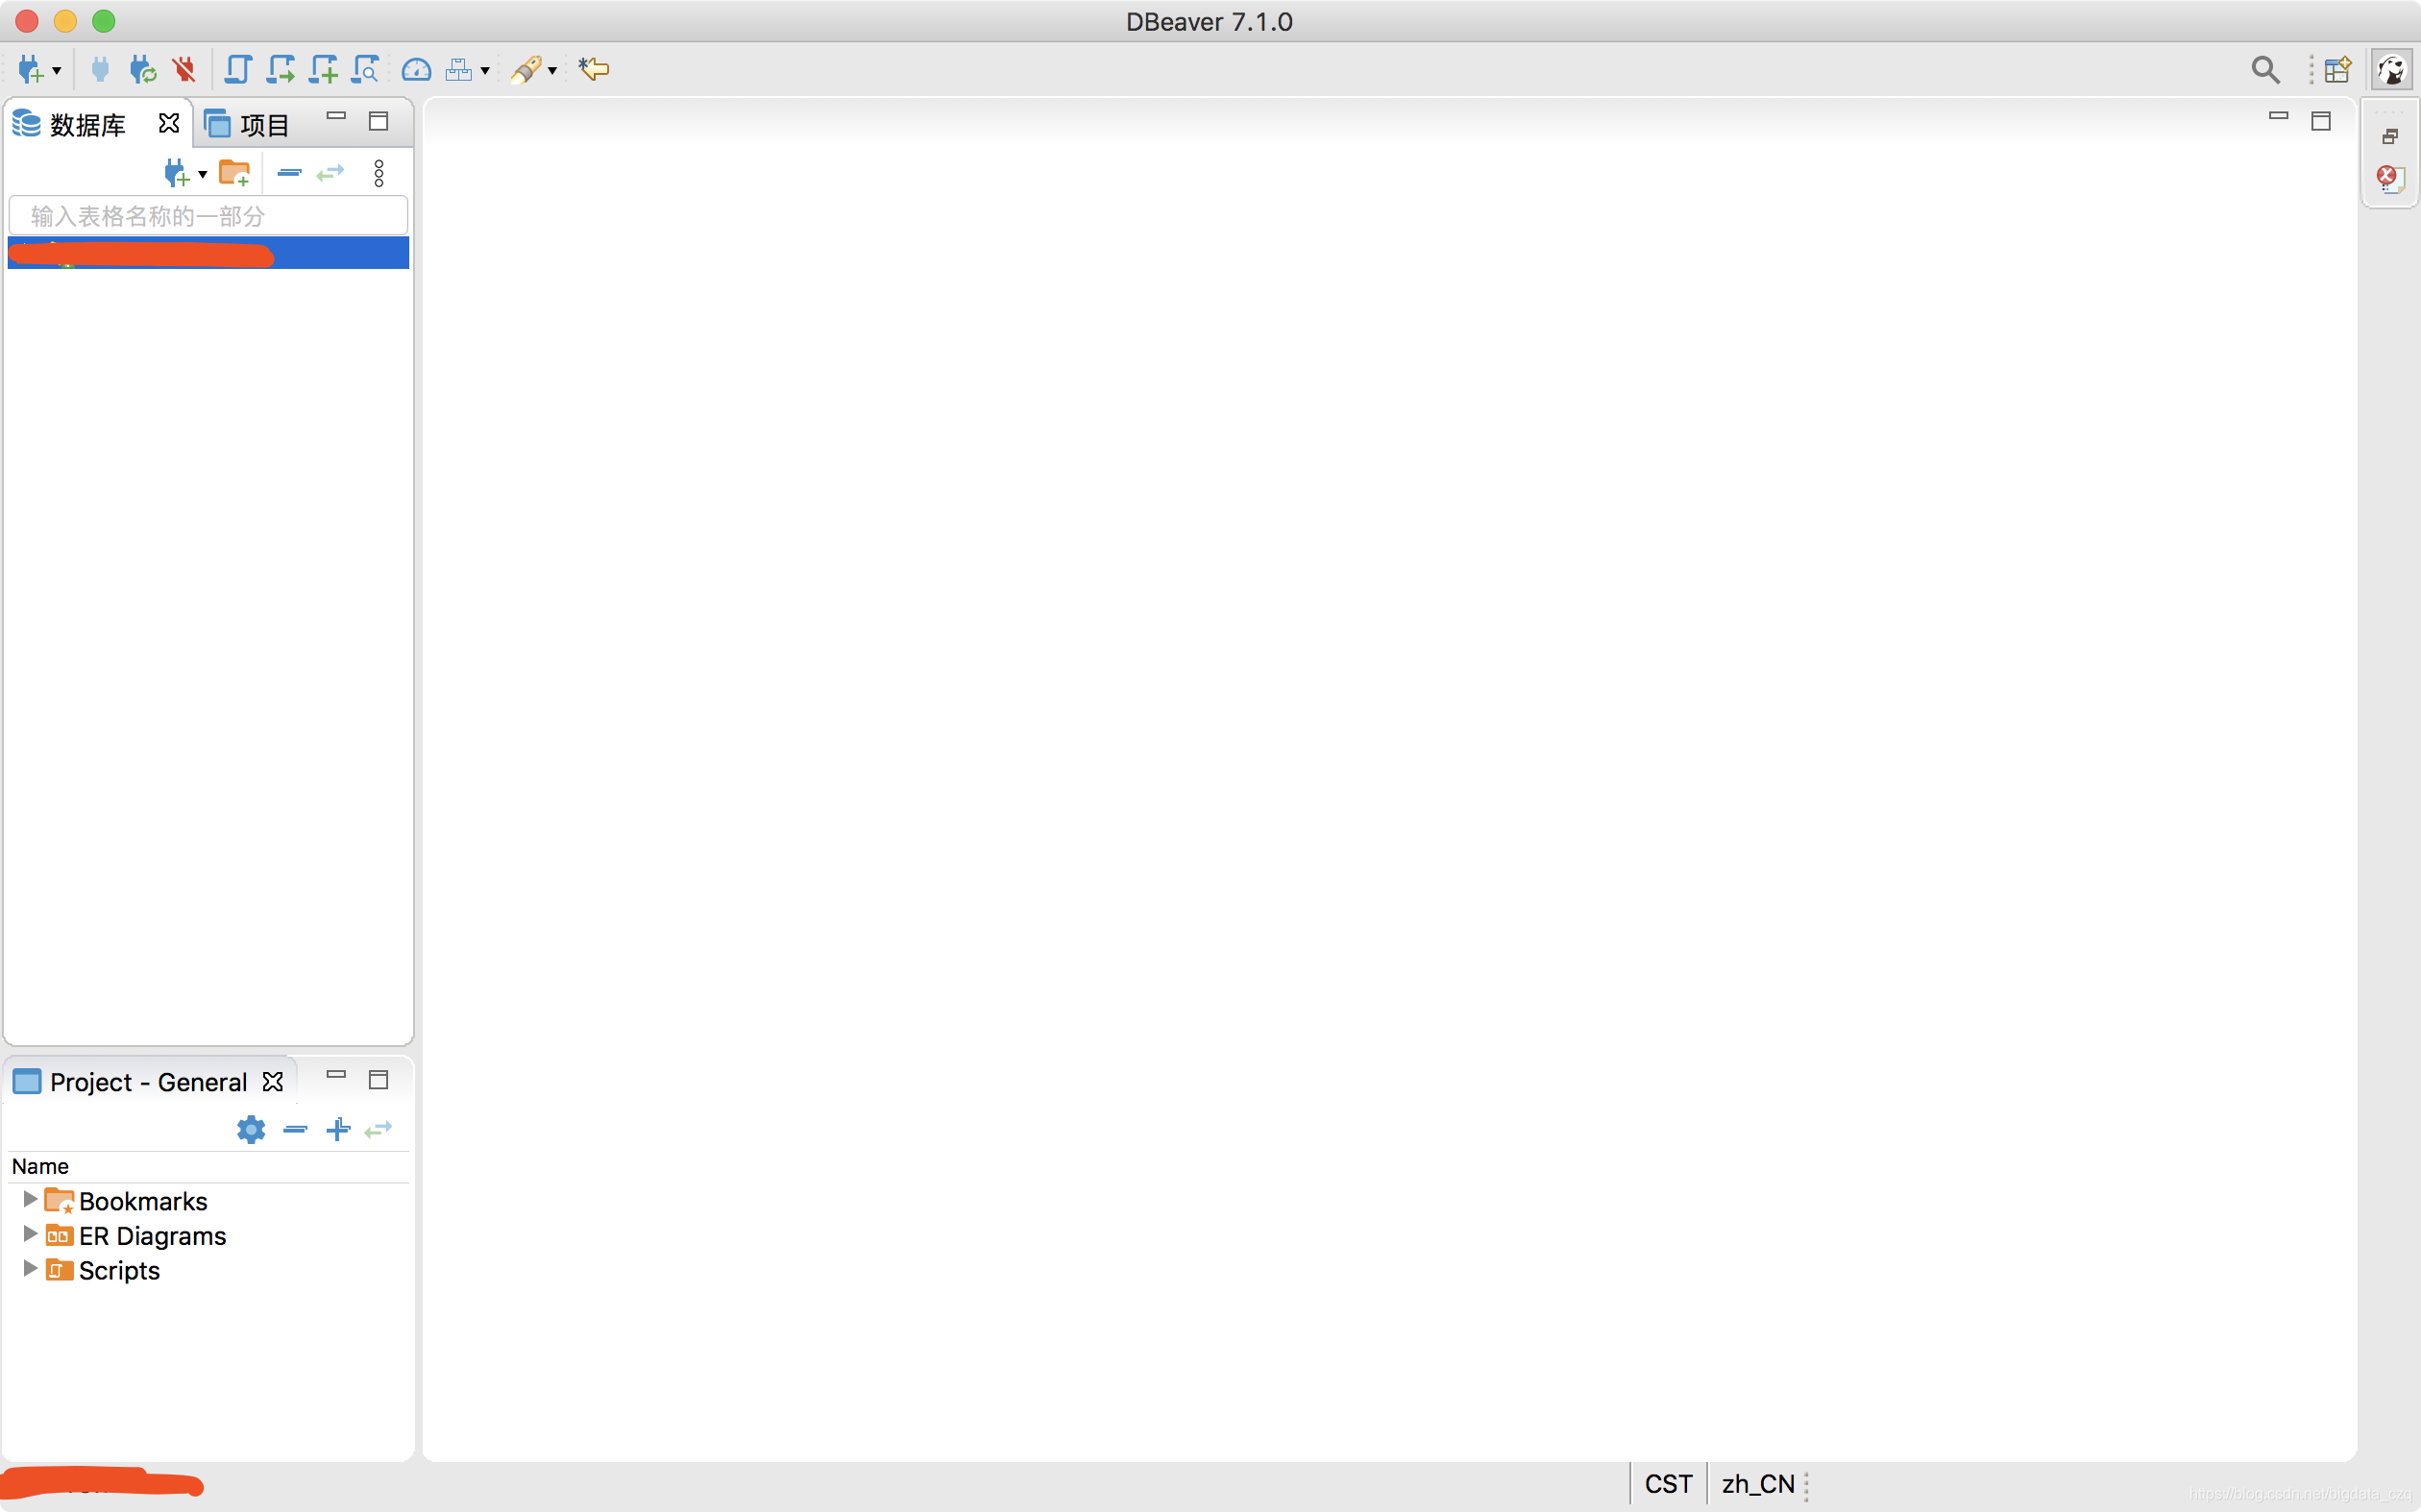Viewport: 2421px width, 1512px height.
Task: Expand the ER Diagrams folder
Action: (29, 1234)
